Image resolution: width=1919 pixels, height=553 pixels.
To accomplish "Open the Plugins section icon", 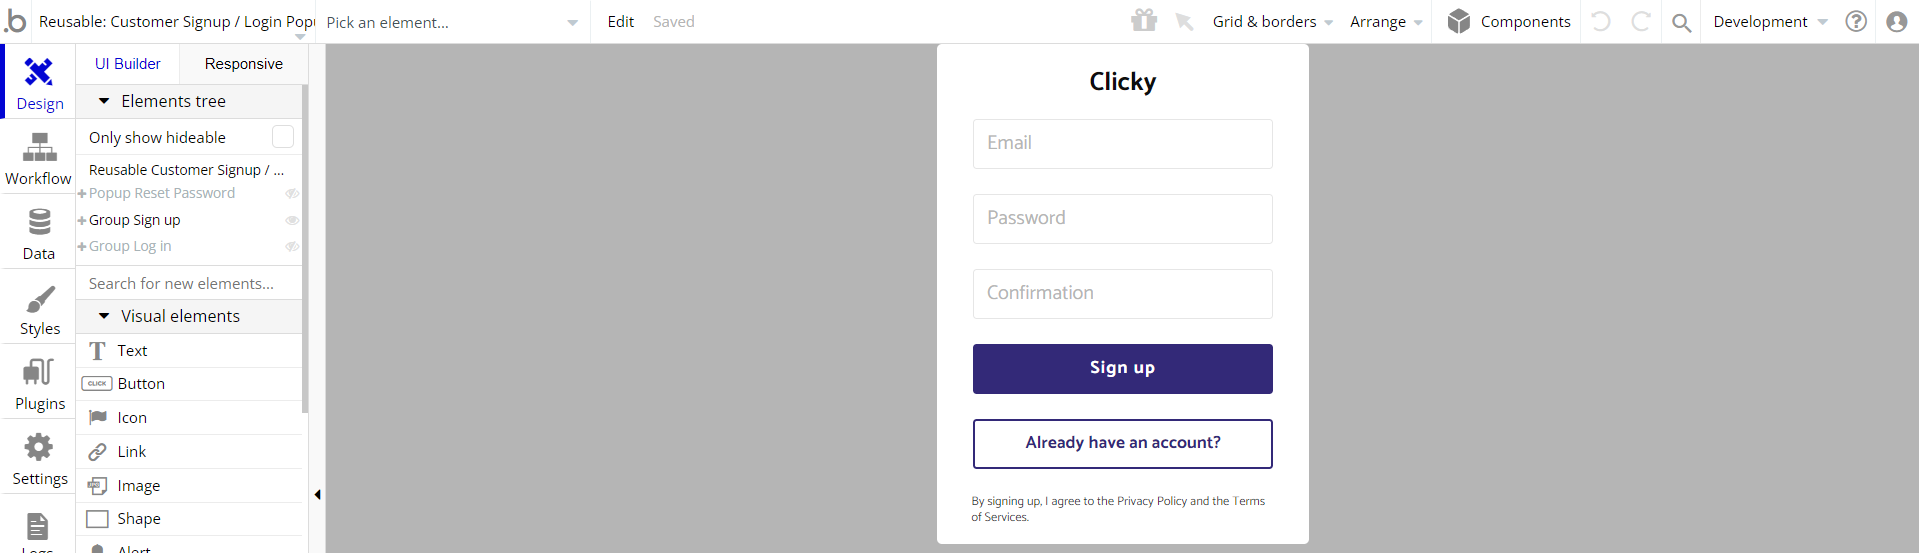I will [x=39, y=372].
